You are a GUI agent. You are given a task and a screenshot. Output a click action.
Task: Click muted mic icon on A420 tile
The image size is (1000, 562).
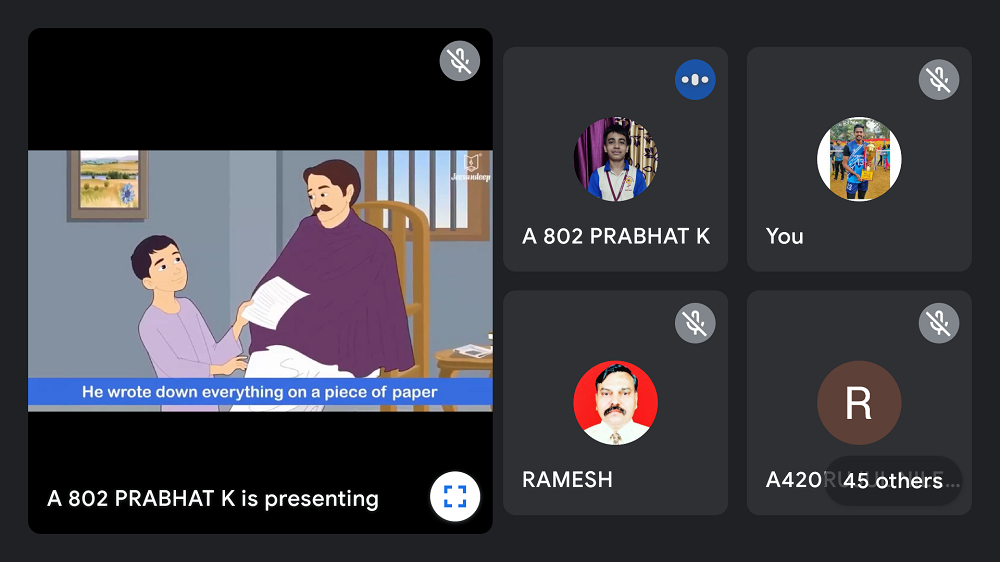tap(939, 323)
